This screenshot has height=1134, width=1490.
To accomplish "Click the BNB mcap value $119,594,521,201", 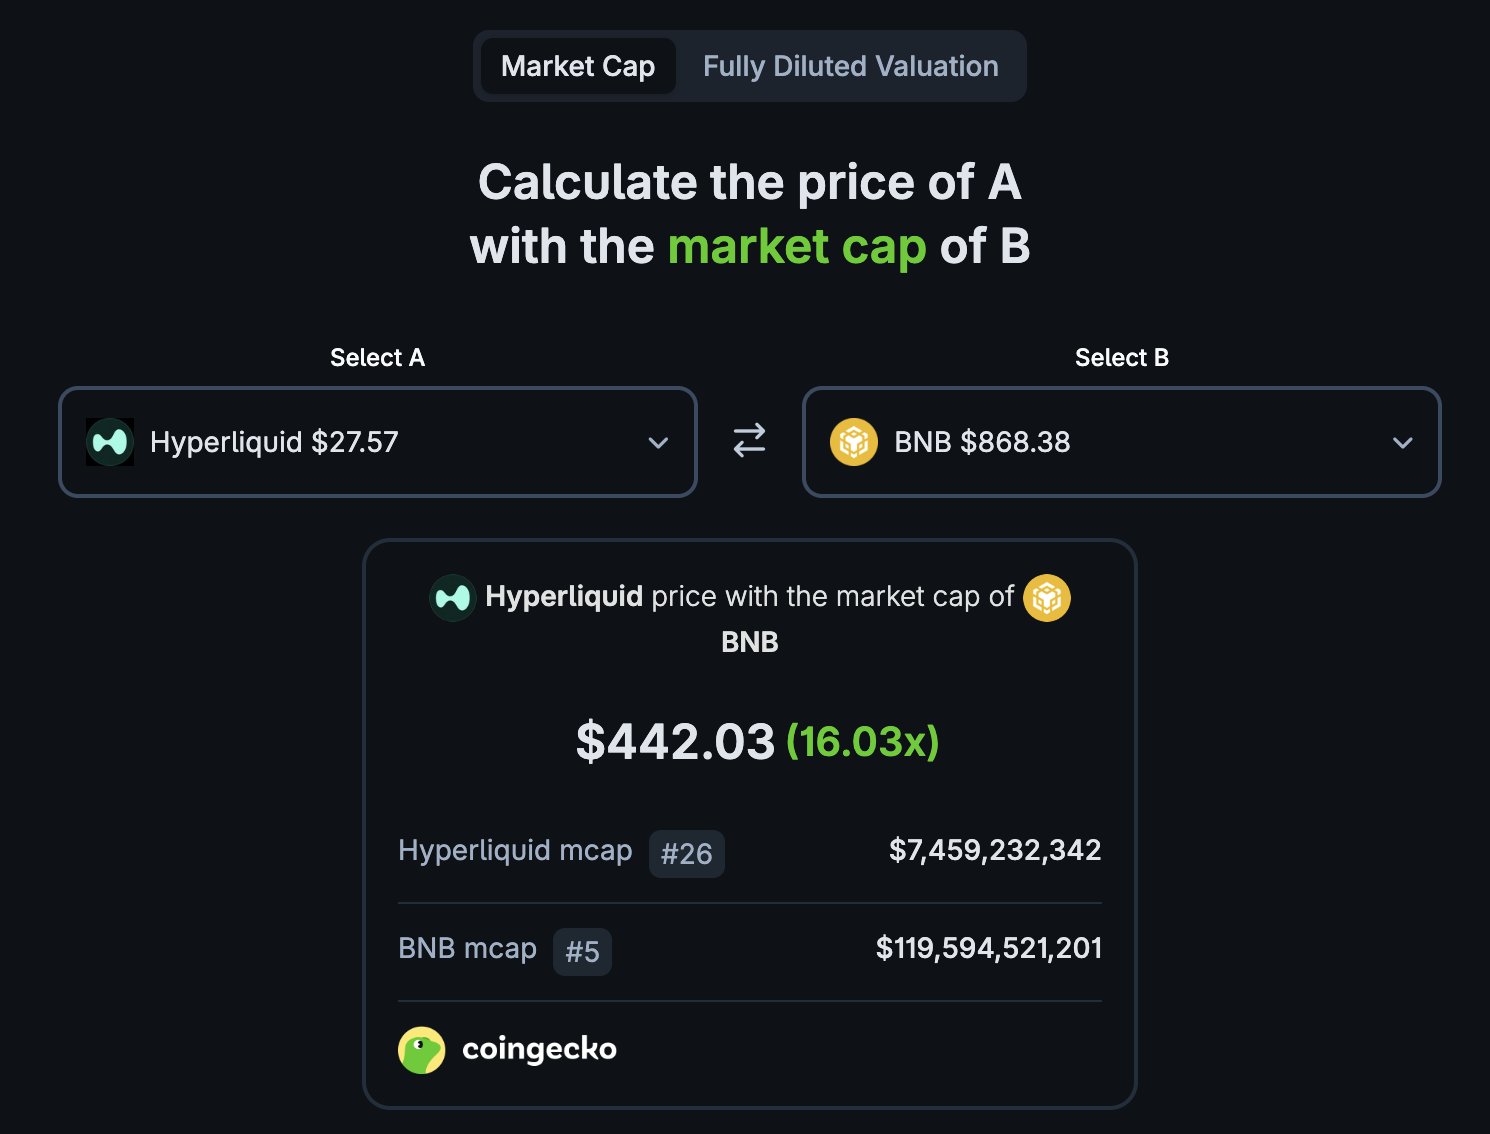I will 988,948.
